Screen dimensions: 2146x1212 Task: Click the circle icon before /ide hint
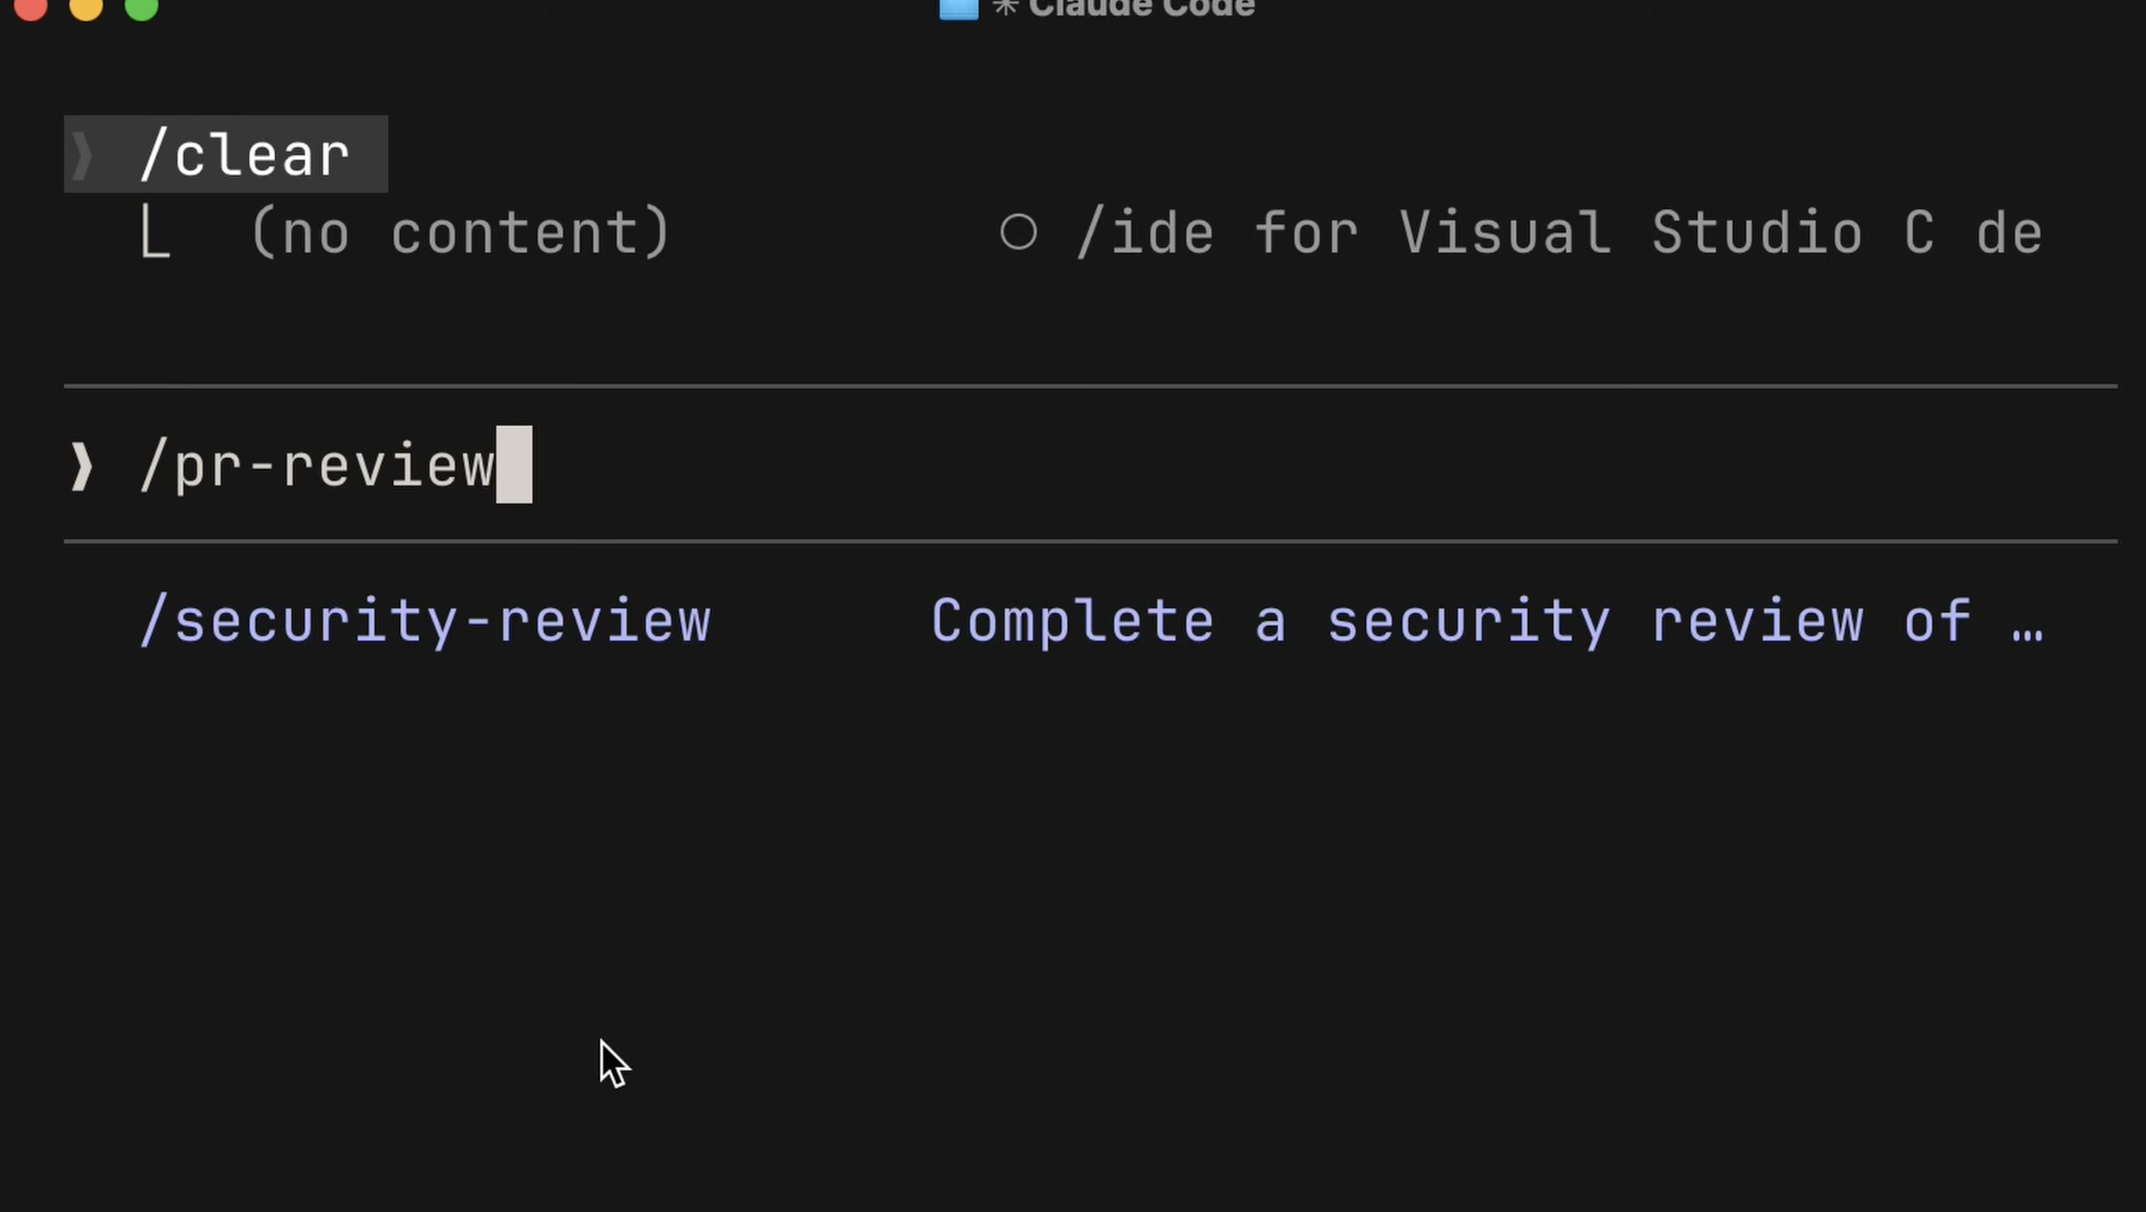coord(1018,232)
